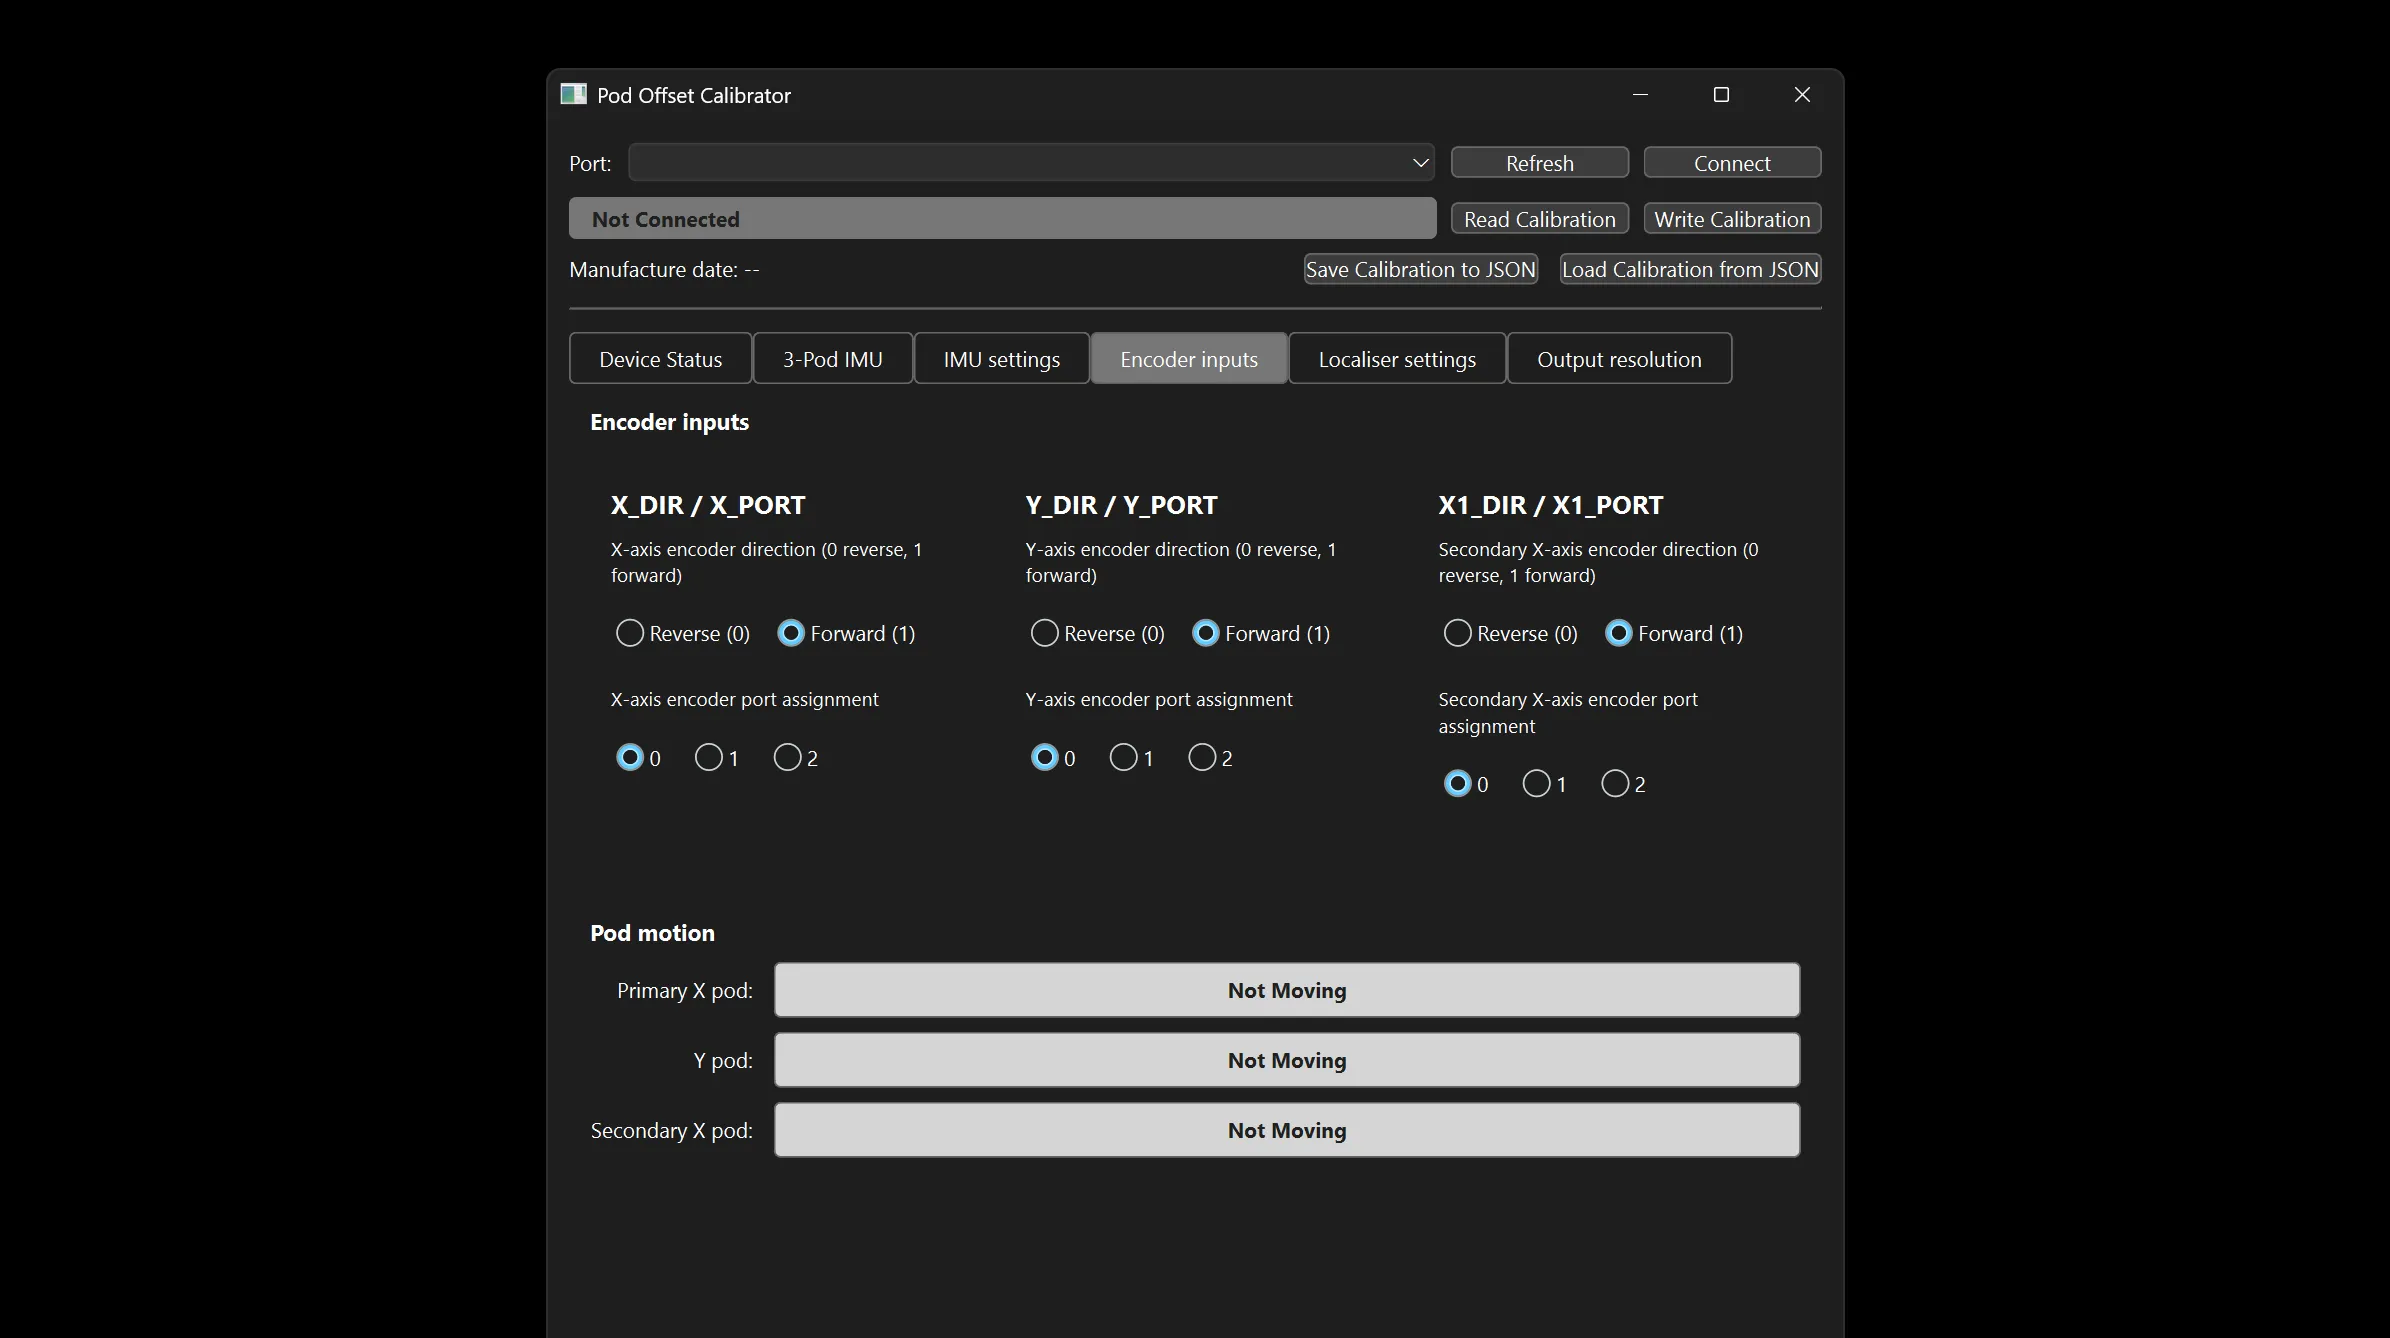Click the Pod motion section title
Screen dimensions: 2390x1338
pyautogui.click(x=652, y=933)
